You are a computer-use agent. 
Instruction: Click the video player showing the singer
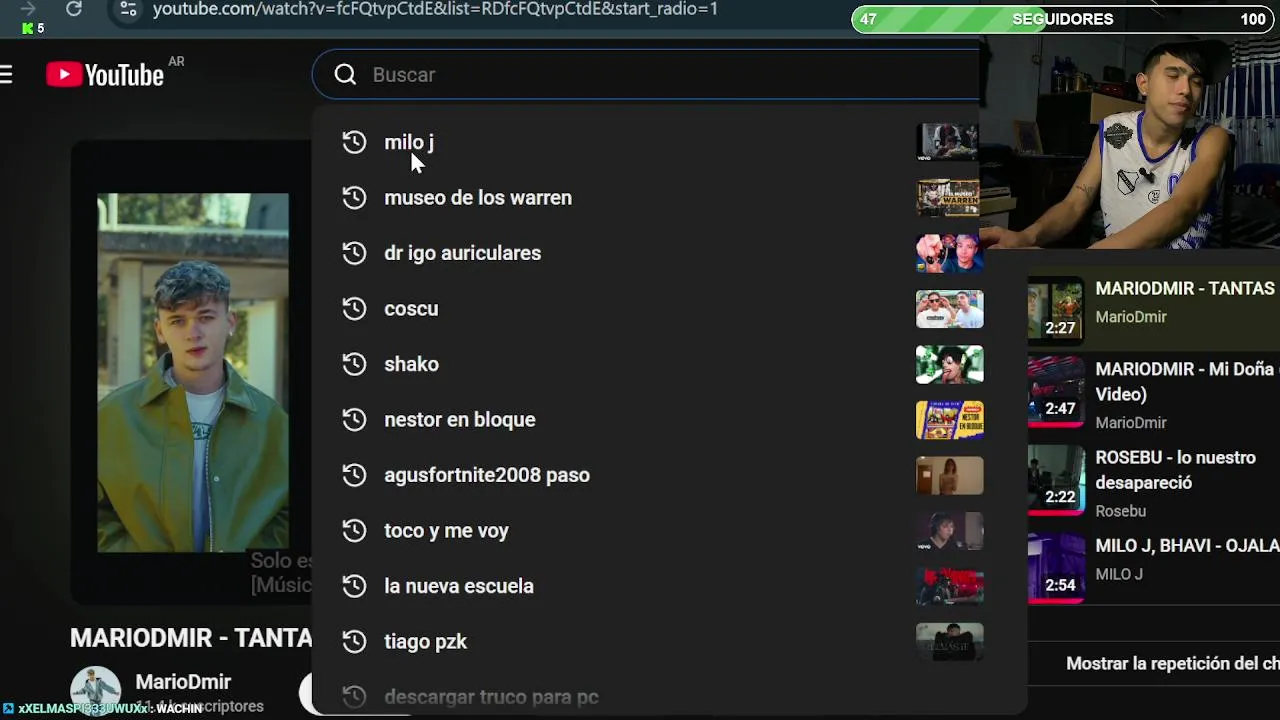[193, 373]
